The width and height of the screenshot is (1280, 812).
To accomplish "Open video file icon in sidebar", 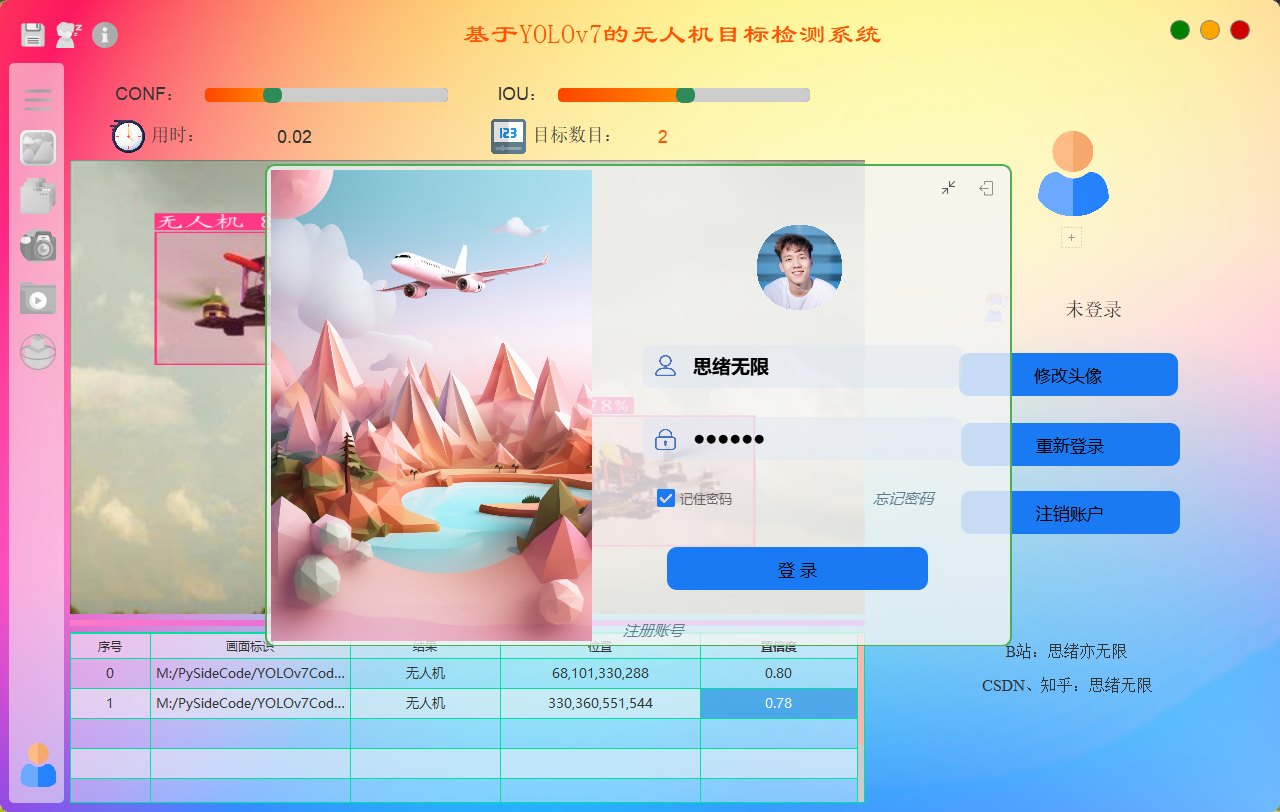I will pos(38,298).
